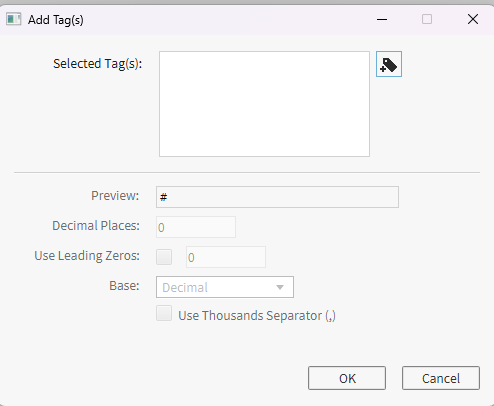
Task: Minimize the Add Tag(s) dialog
Action: pos(382,19)
